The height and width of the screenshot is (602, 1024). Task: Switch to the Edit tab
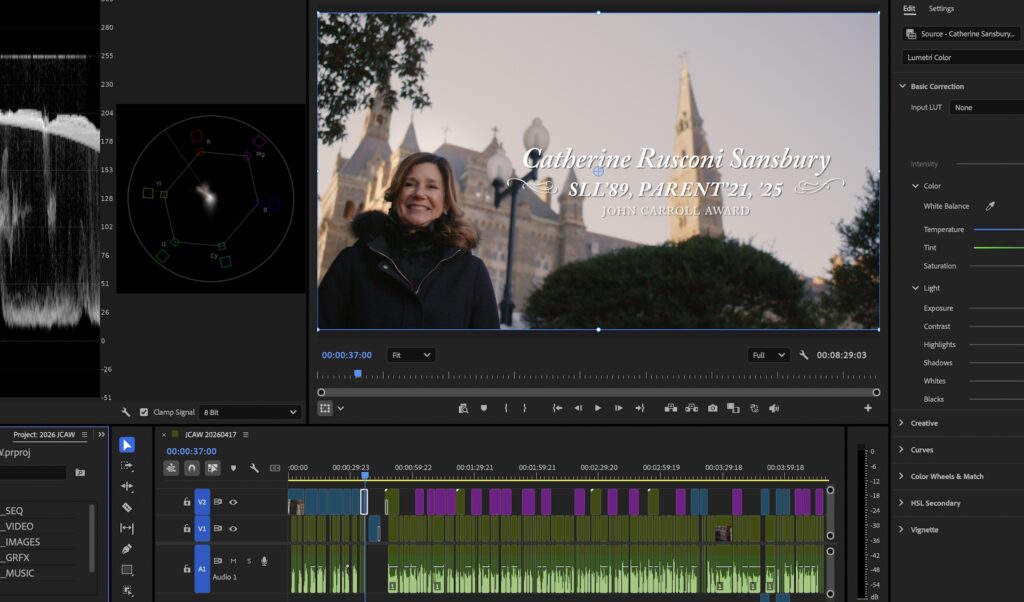909,8
